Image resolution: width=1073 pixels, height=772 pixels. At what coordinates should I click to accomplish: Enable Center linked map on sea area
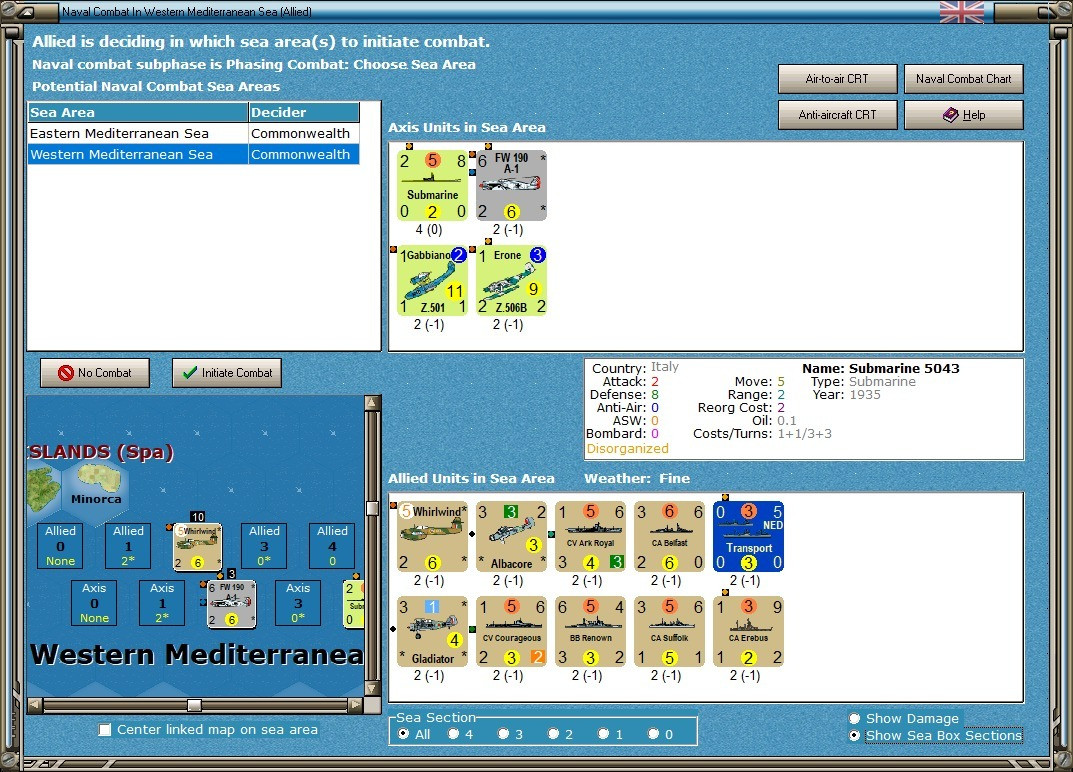105,730
